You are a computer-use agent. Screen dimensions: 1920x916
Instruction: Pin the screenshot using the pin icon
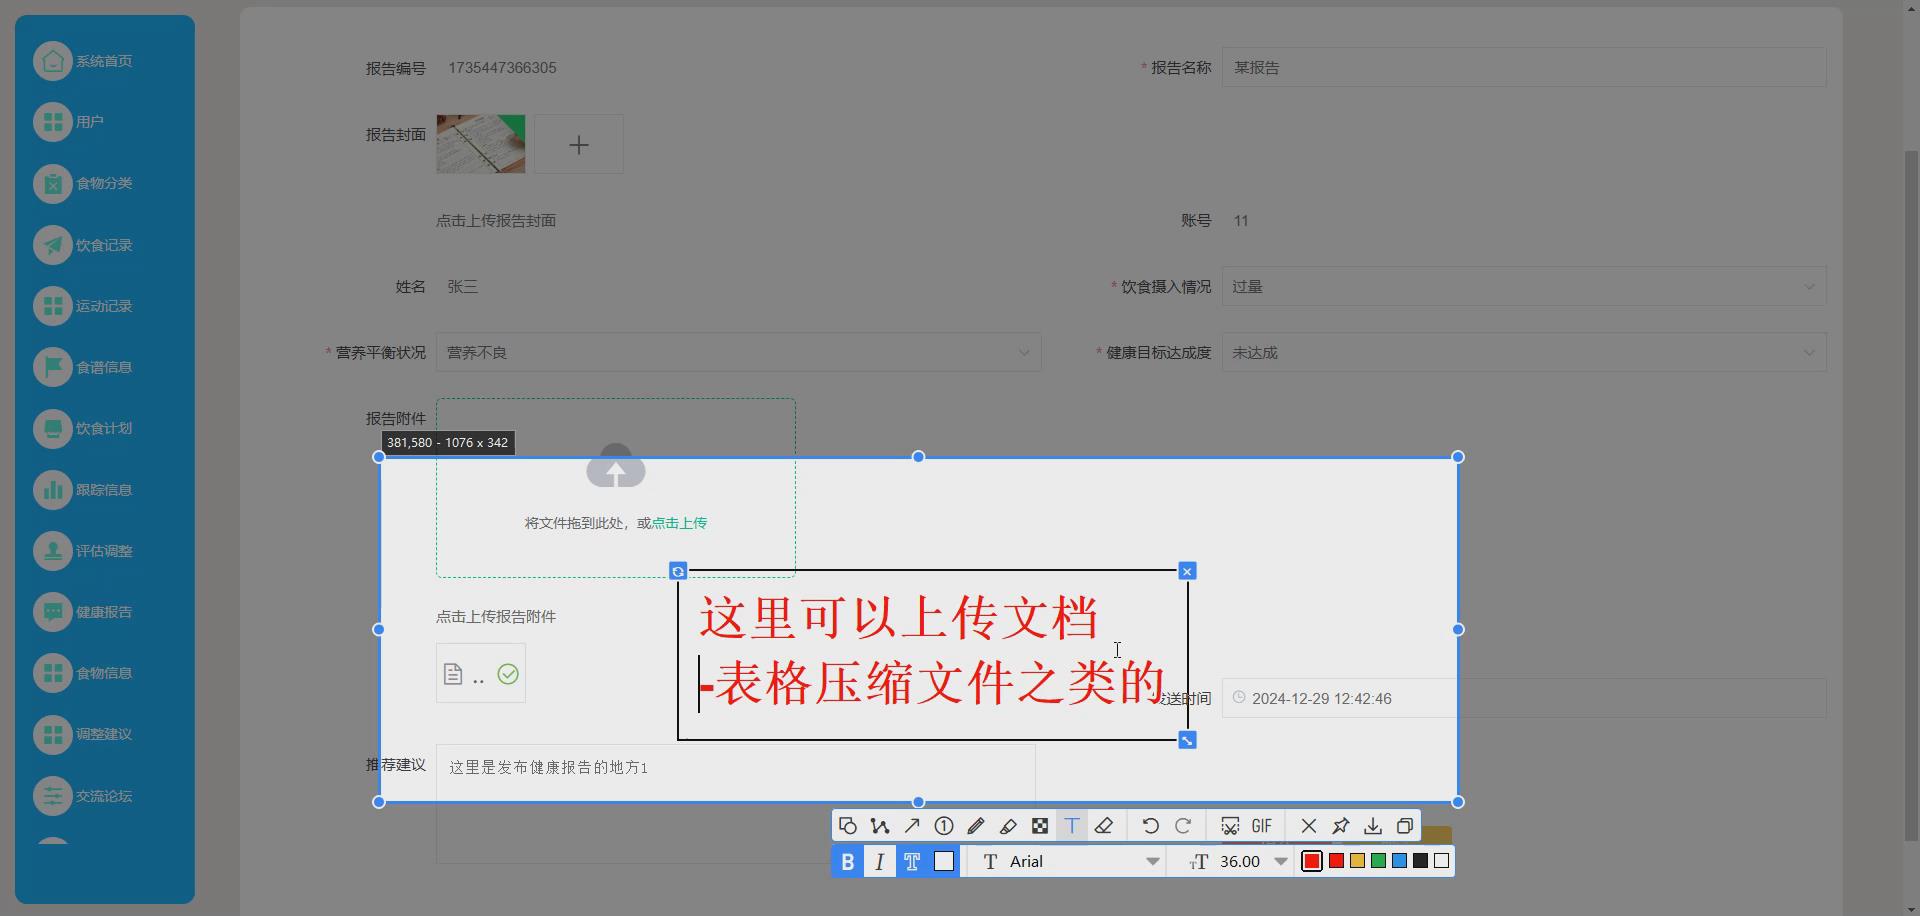pyautogui.click(x=1339, y=826)
